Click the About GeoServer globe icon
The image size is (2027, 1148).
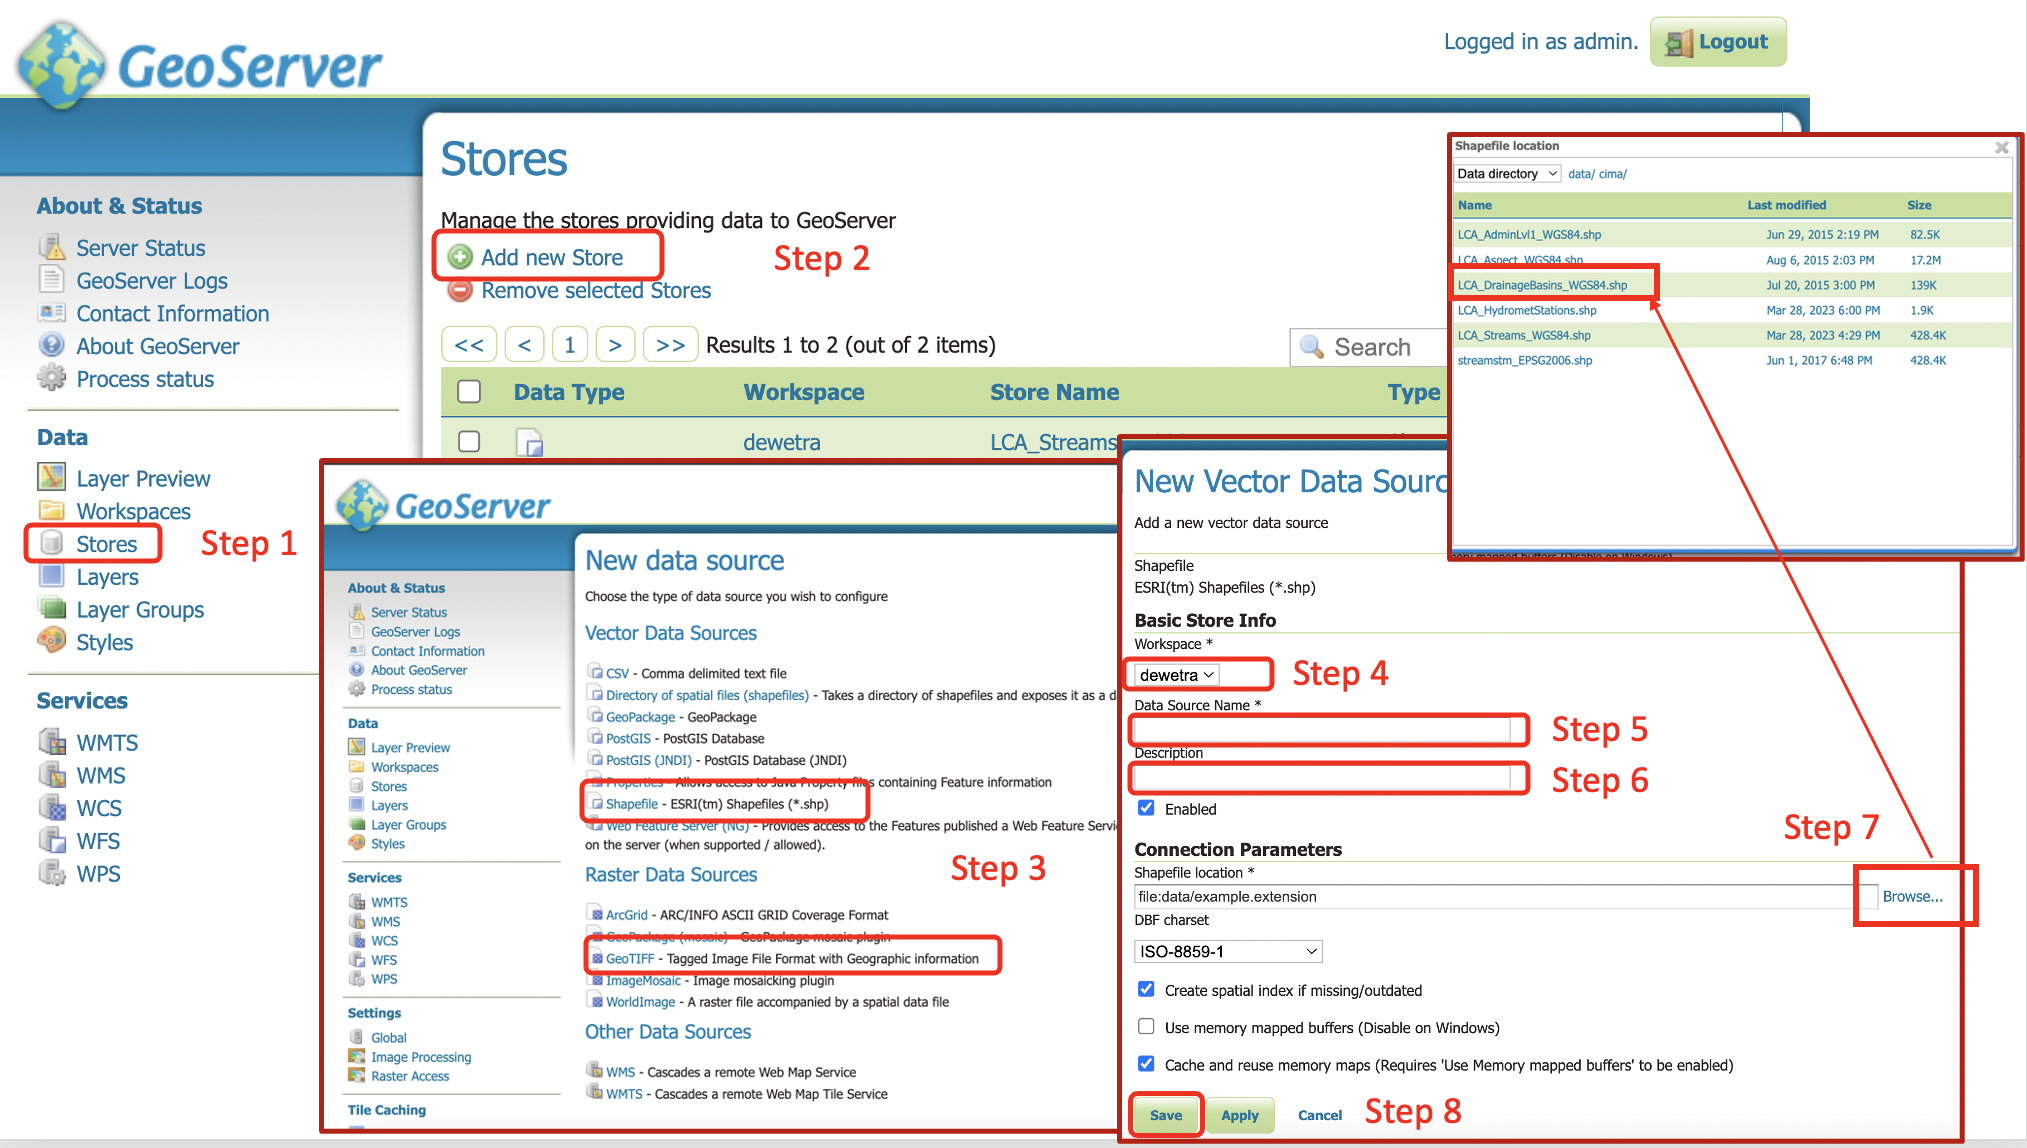coord(51,345)
